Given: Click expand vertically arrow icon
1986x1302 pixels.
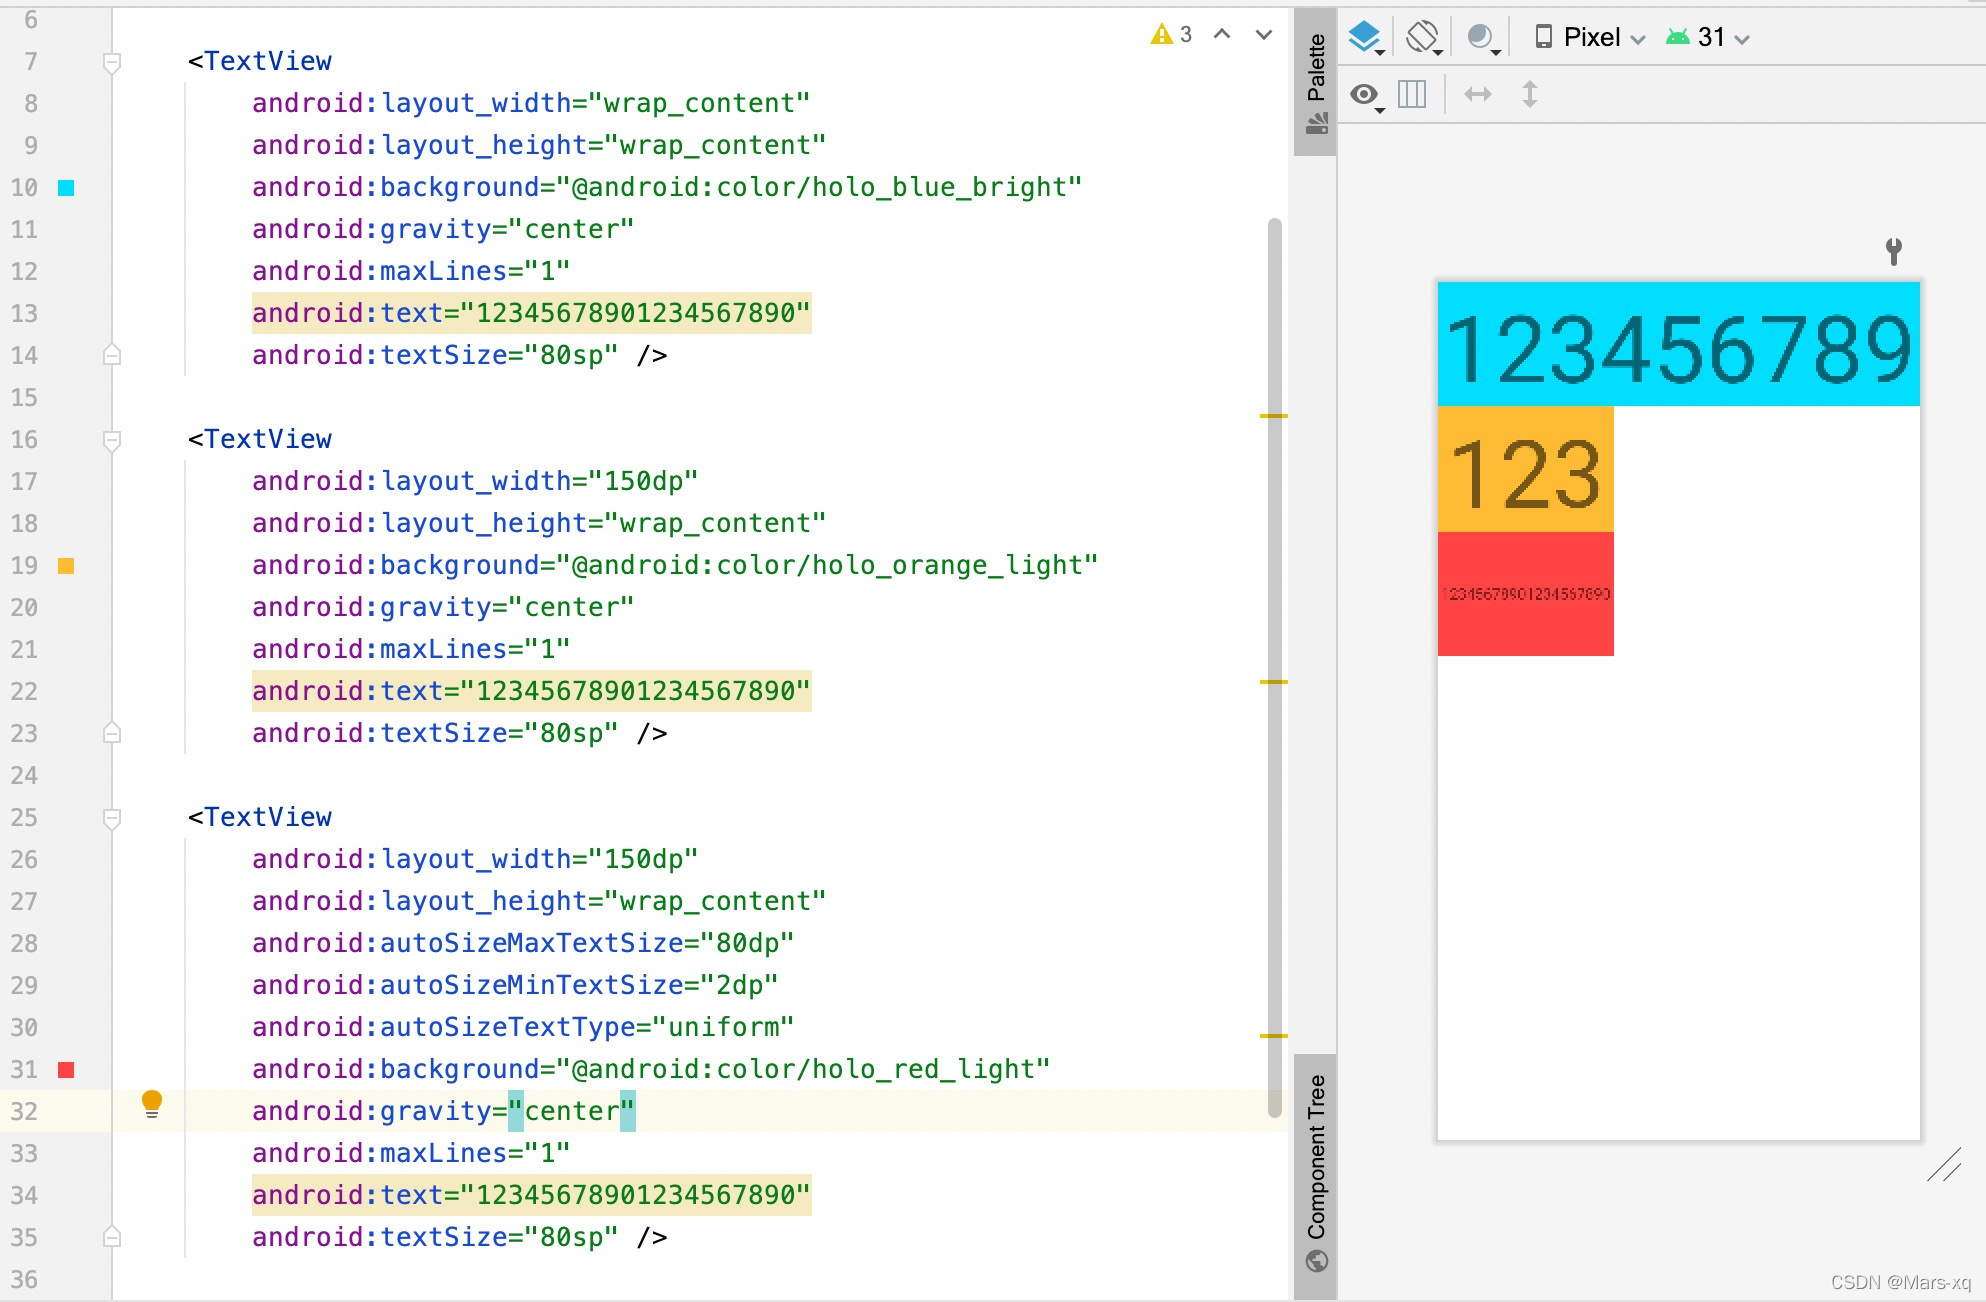Looking at the screenshot, I should (1529, 94).
